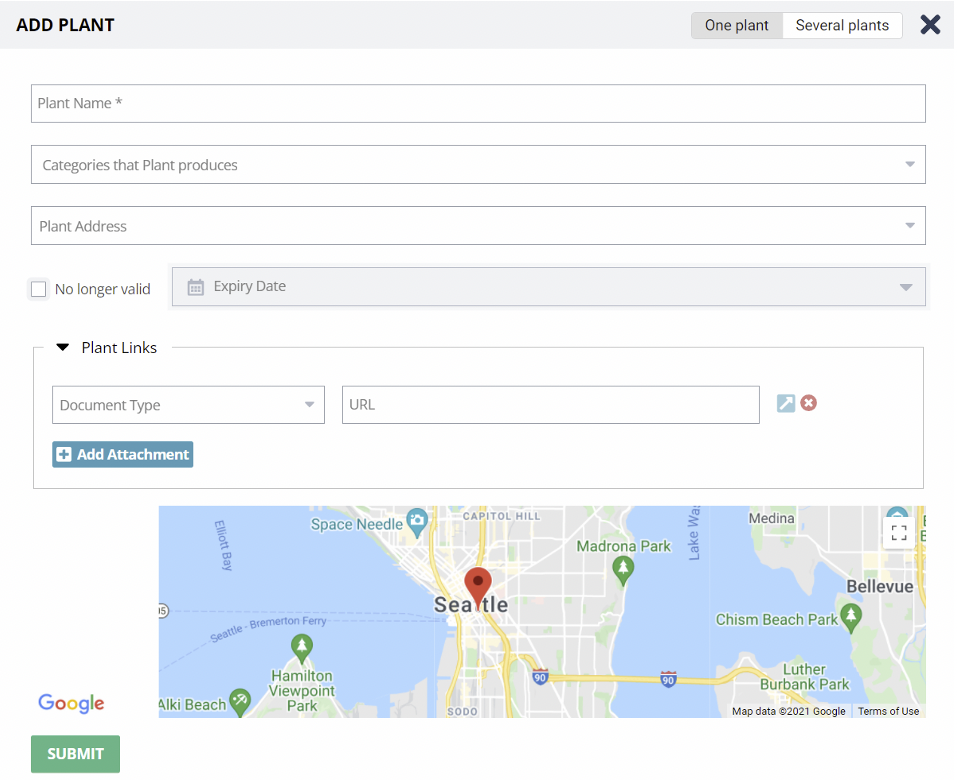The height and width of the screenshot is (780, 957).
Task: Remove the attachment row with red X
Action: 809,403
